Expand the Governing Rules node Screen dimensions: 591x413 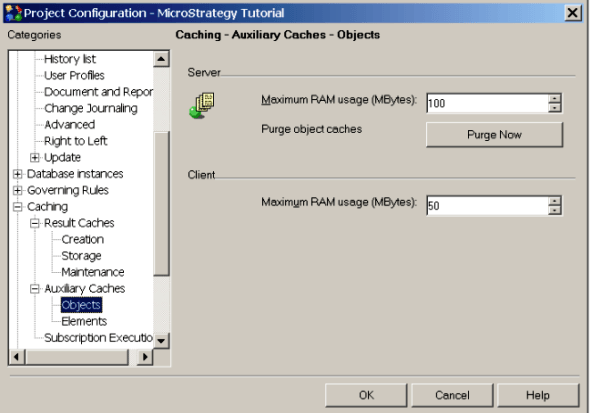pyautogui.click(x=17, y=190)
